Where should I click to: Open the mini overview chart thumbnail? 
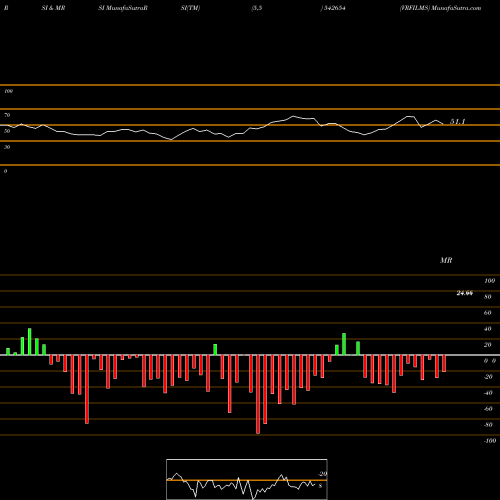[247, 479]
